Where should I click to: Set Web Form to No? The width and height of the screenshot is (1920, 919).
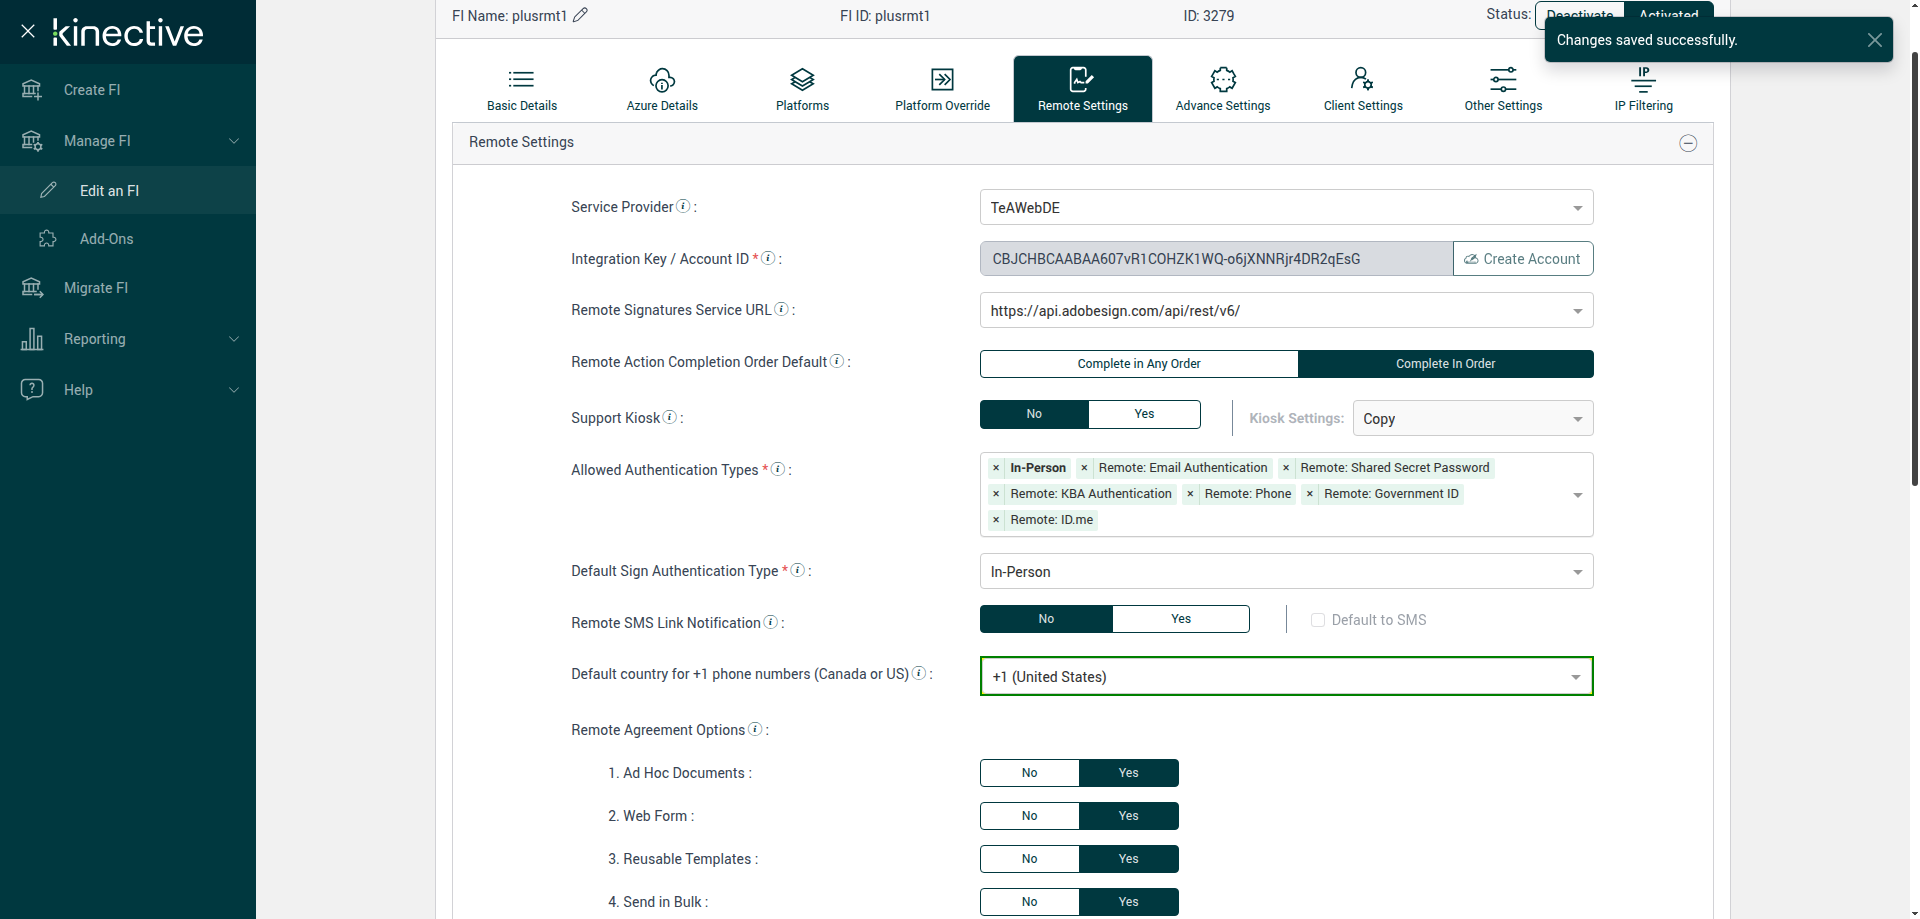[x=1030, y=816]
